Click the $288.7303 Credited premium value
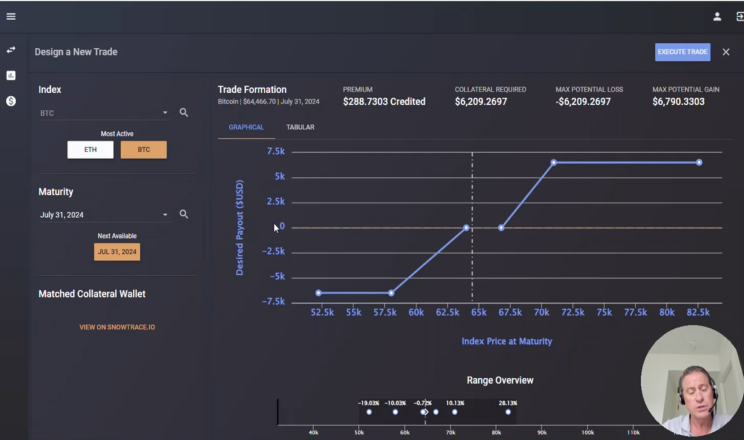 pyautogui.click(x=384, y=102)
